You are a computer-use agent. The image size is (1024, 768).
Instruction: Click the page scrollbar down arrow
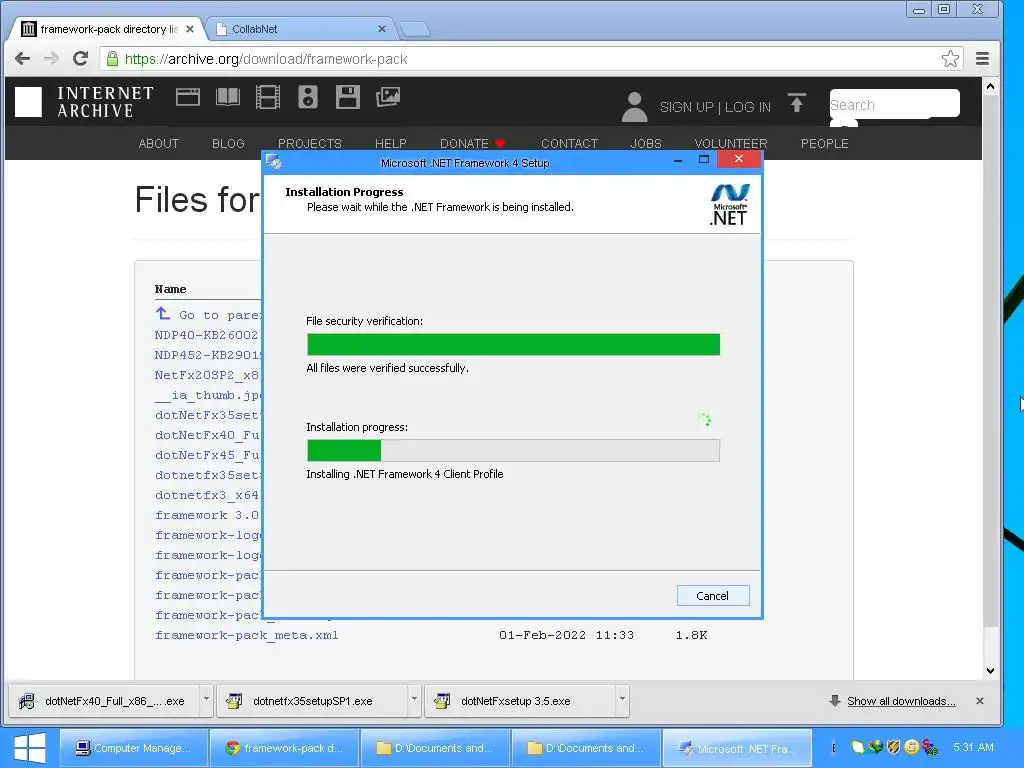coord(990,670)
